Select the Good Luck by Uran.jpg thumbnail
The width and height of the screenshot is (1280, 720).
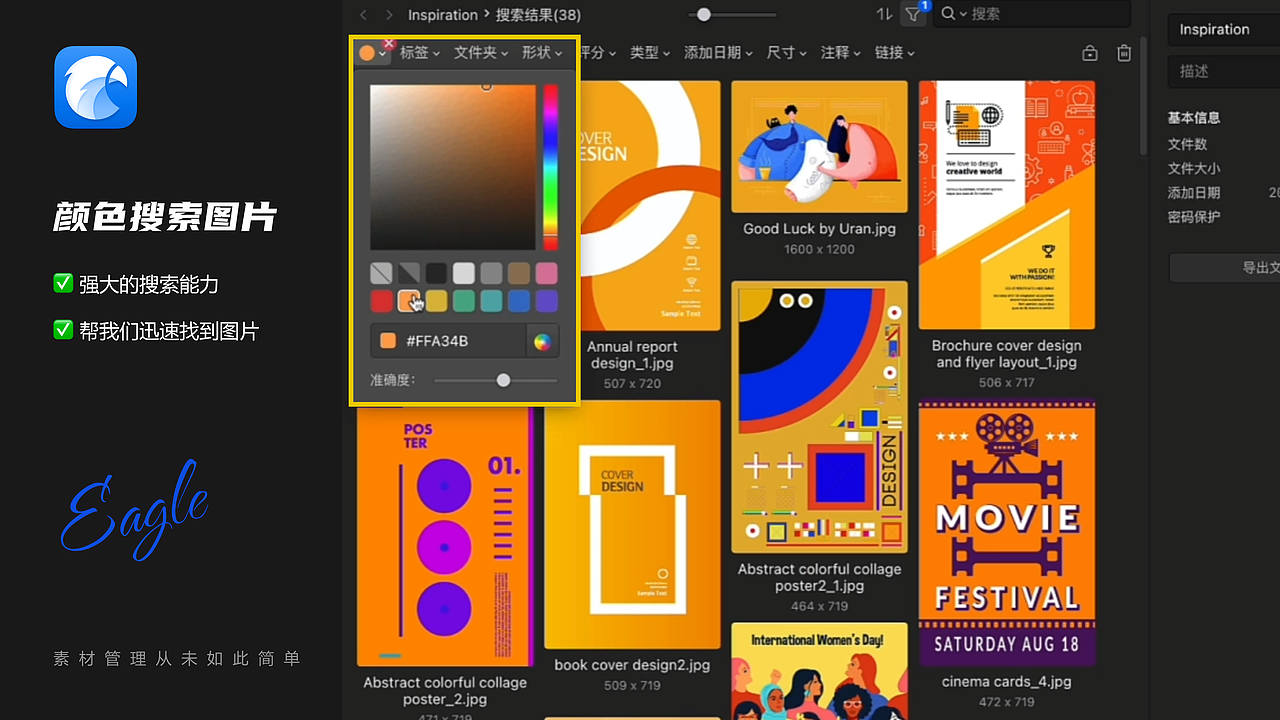(x=819, y=146)
